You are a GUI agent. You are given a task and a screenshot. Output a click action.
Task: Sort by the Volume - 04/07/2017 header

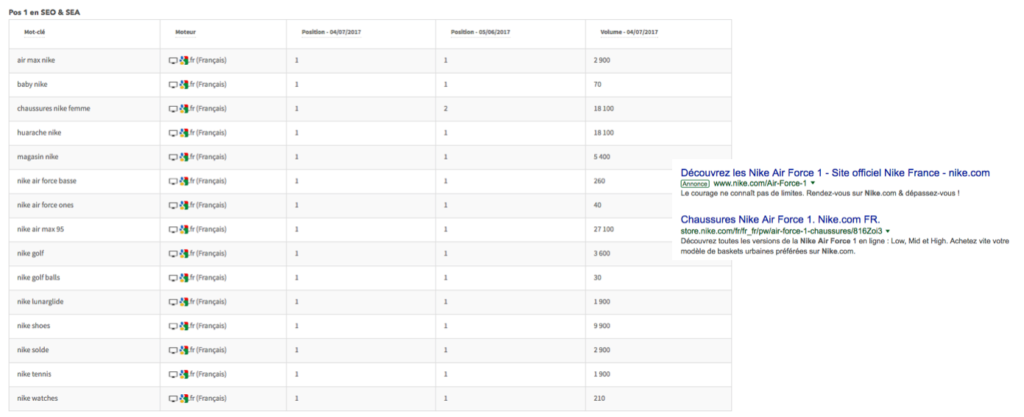[x=630, y=32]
